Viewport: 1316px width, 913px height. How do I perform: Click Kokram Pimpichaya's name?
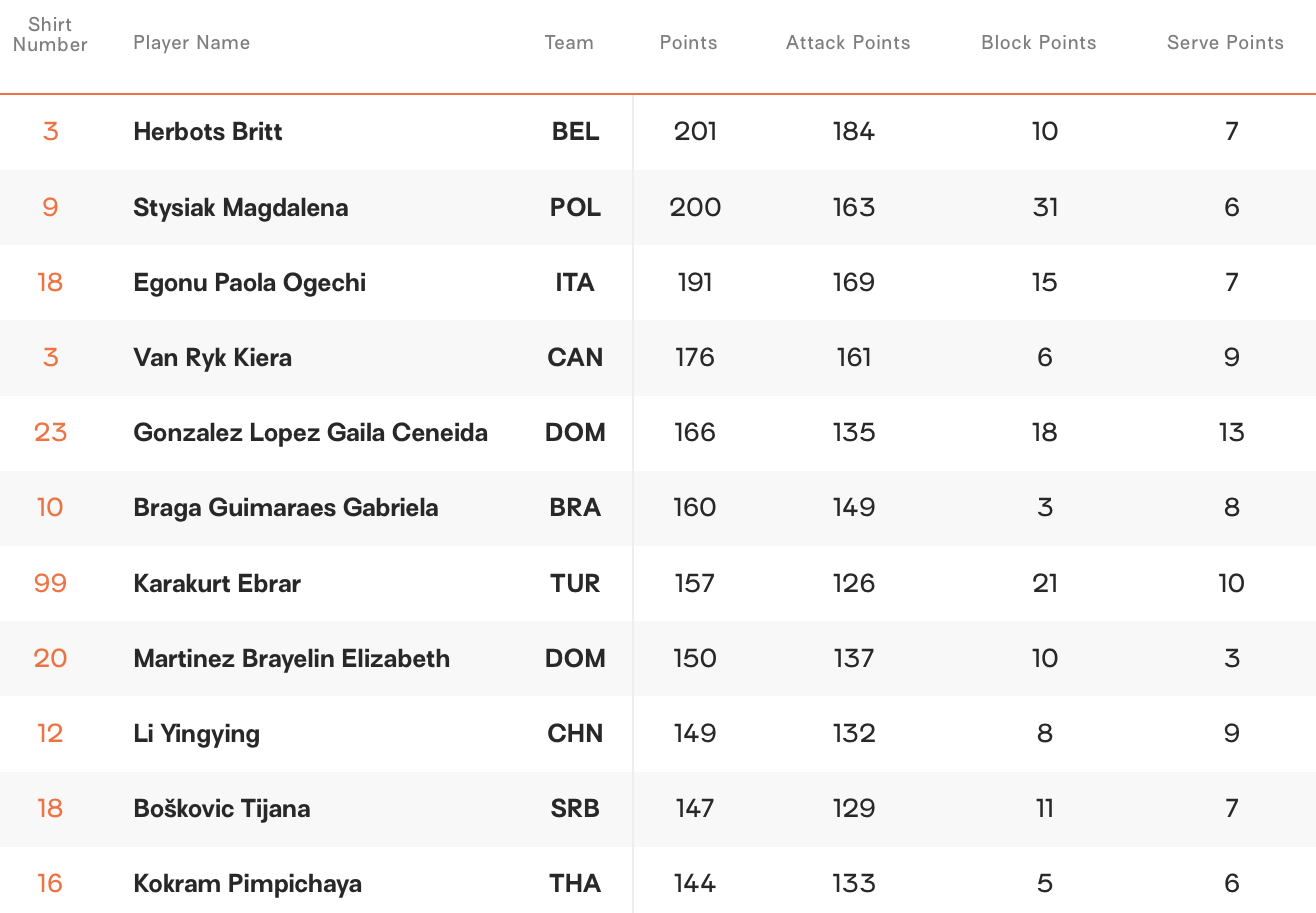[x=248, y=884]
